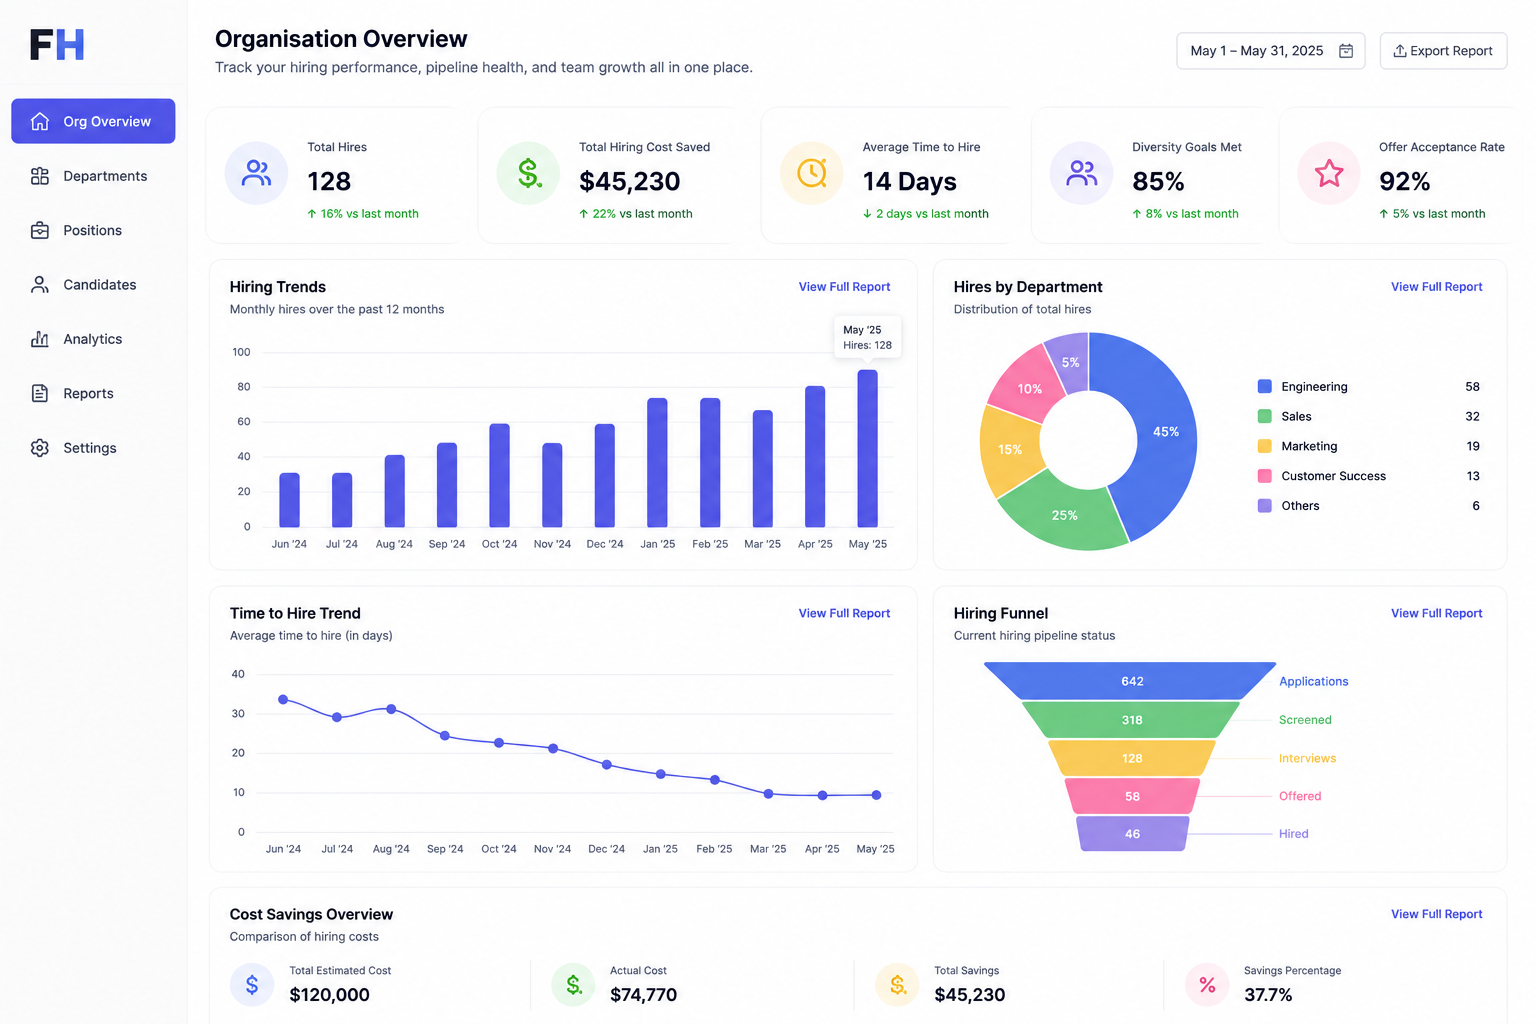Image resolution: width=1536 pixels, height=1024 pixels.
Task: Click the 45% Engineering donut slice
Action: coord(1166,432)
